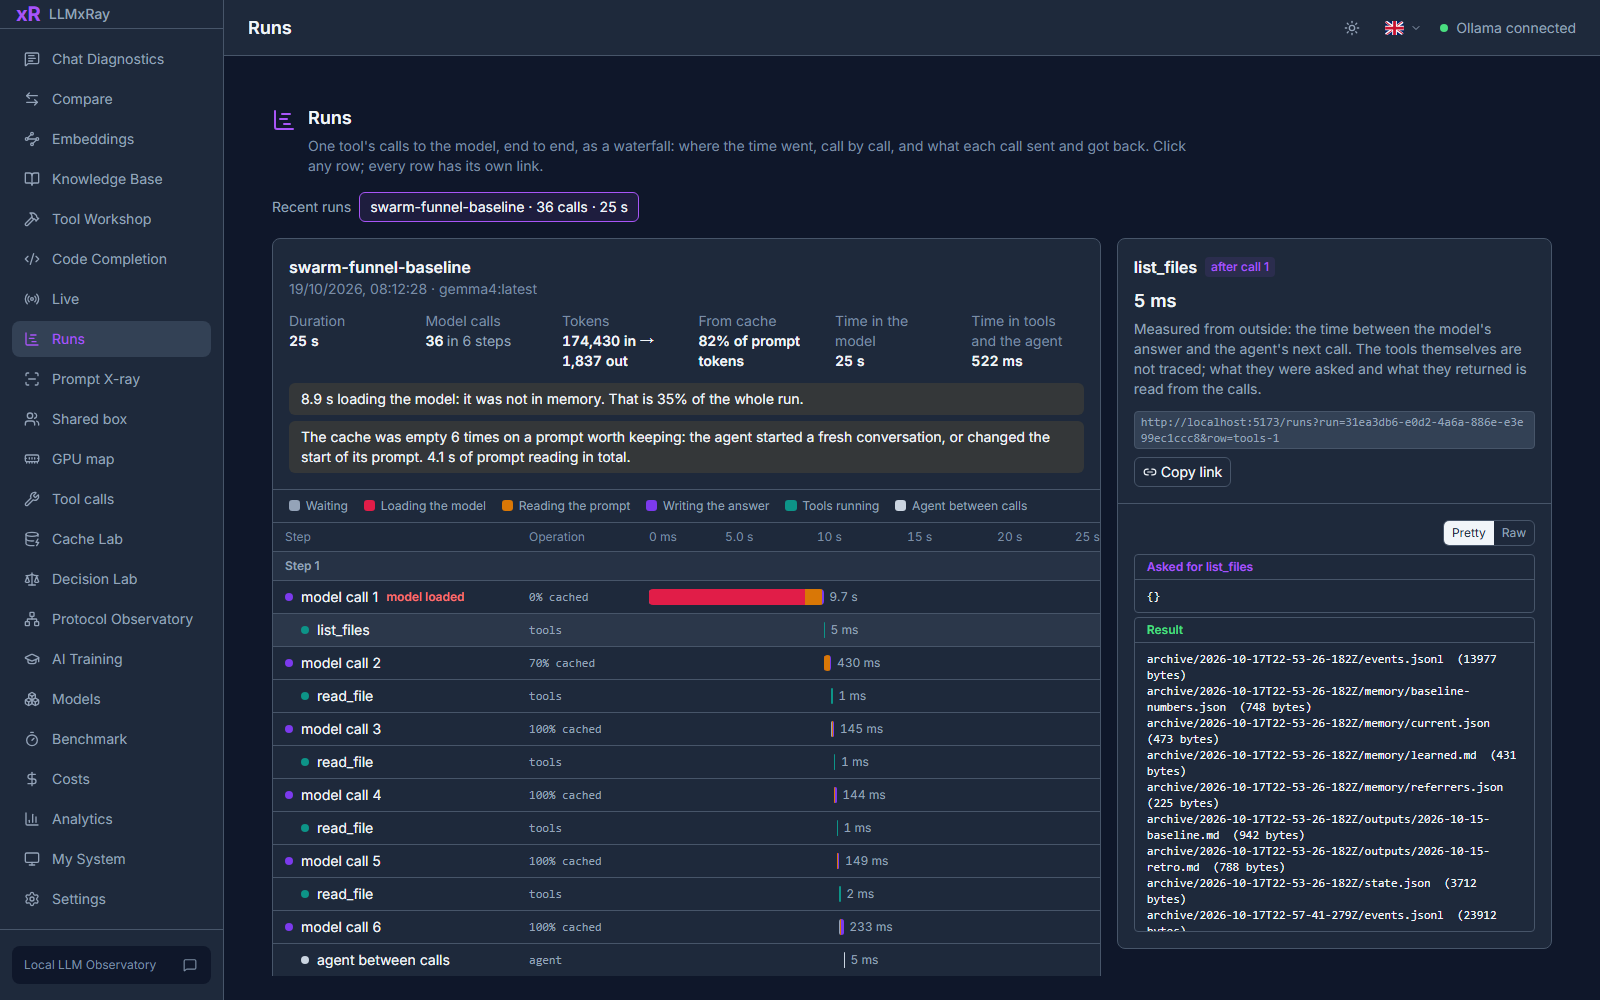Screen dimensions: 1600x1000
Task: Click the LLMxRay logo
Action: [63, 14]
